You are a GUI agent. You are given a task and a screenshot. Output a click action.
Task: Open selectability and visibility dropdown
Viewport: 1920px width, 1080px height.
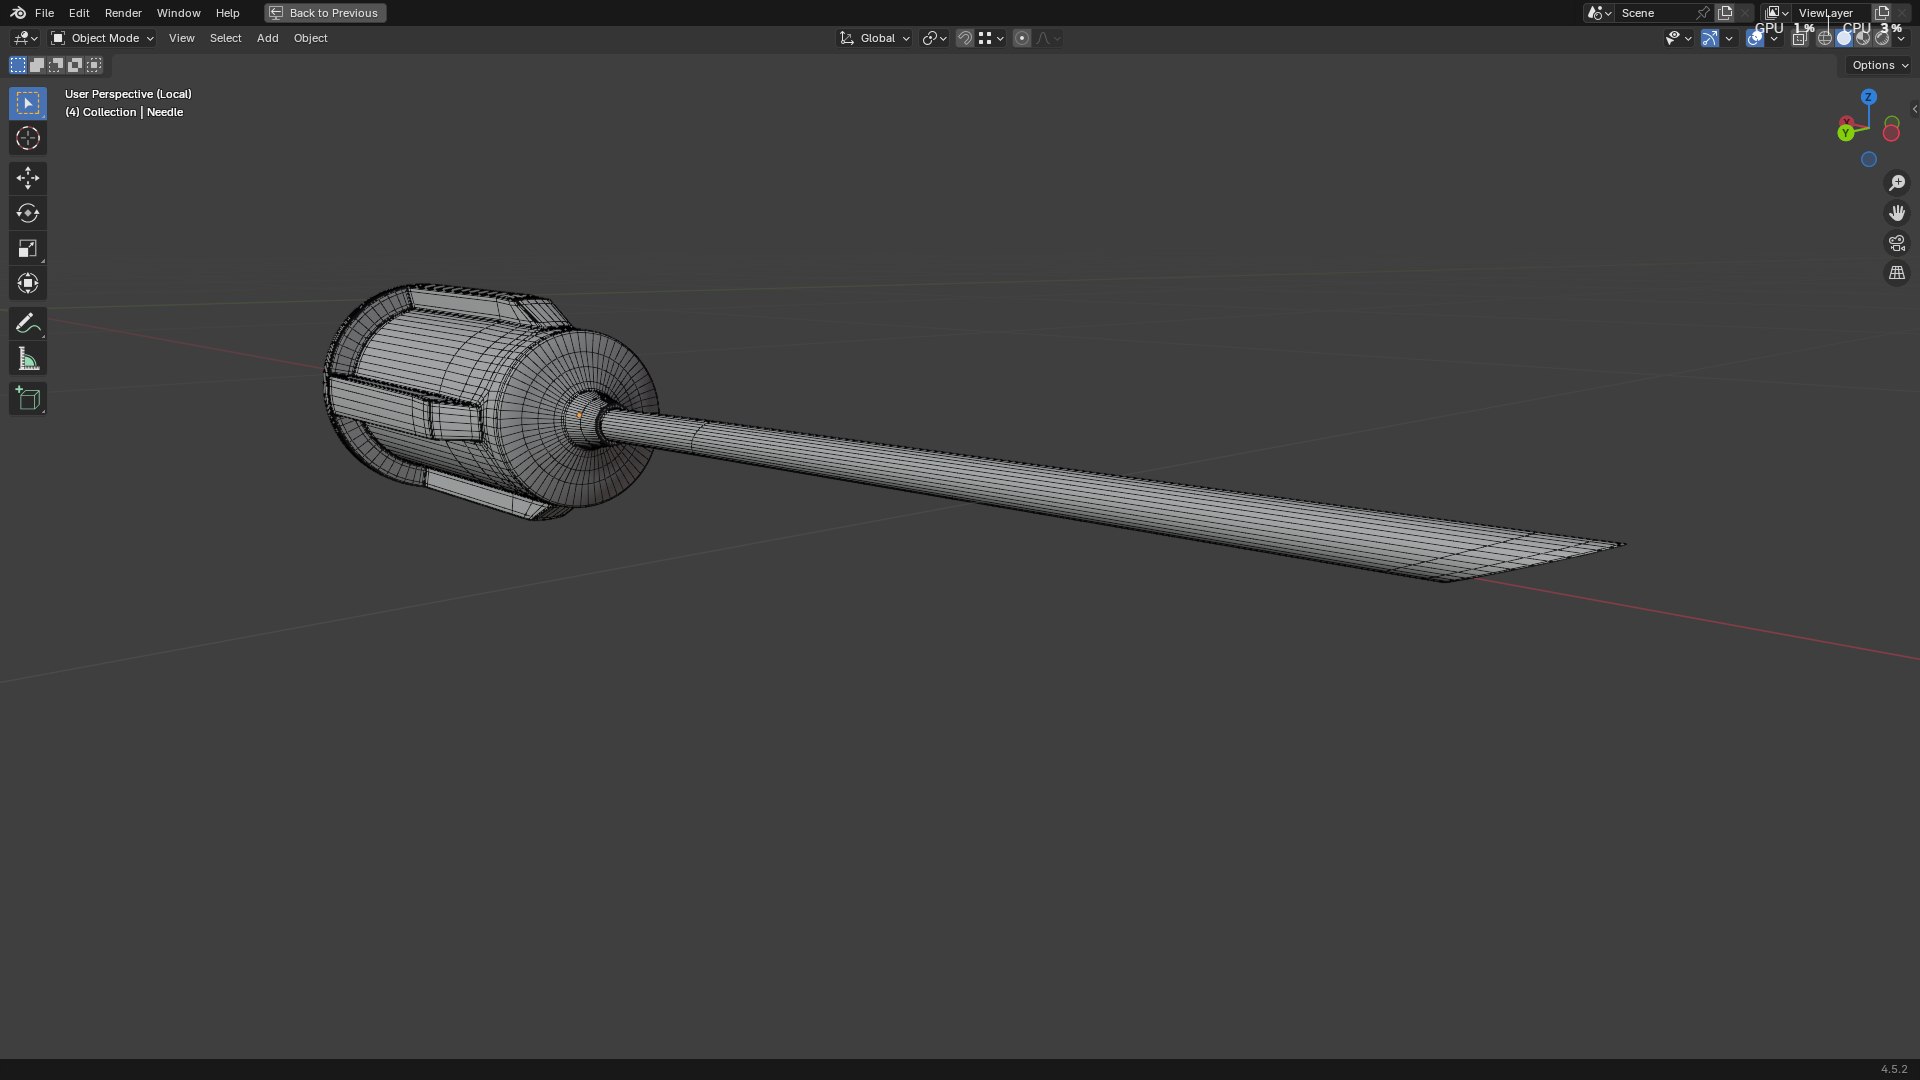tap(1677, 38)
